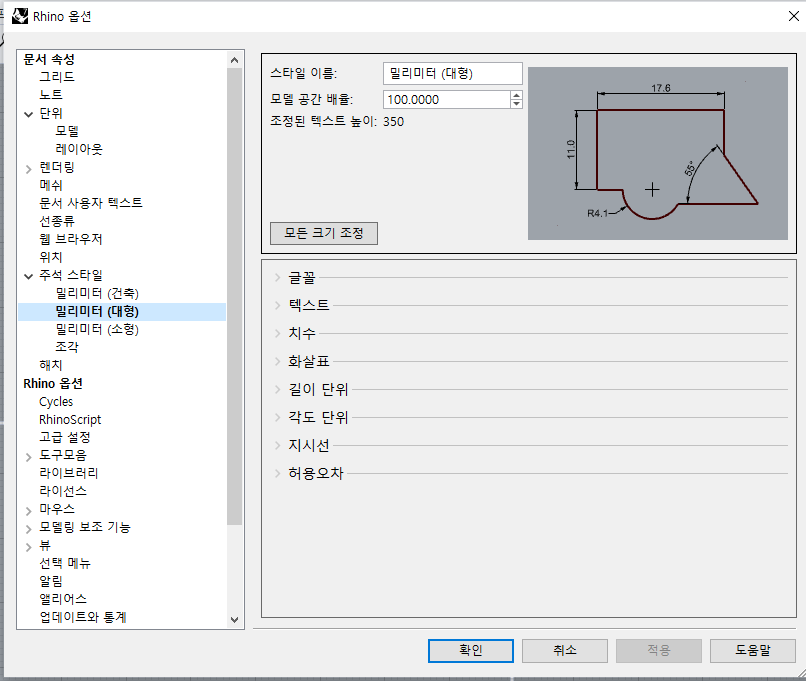Viewport: 806px width, 681px height.
Task: Select 렌더링 in the tree
Action: pos(57,167)
